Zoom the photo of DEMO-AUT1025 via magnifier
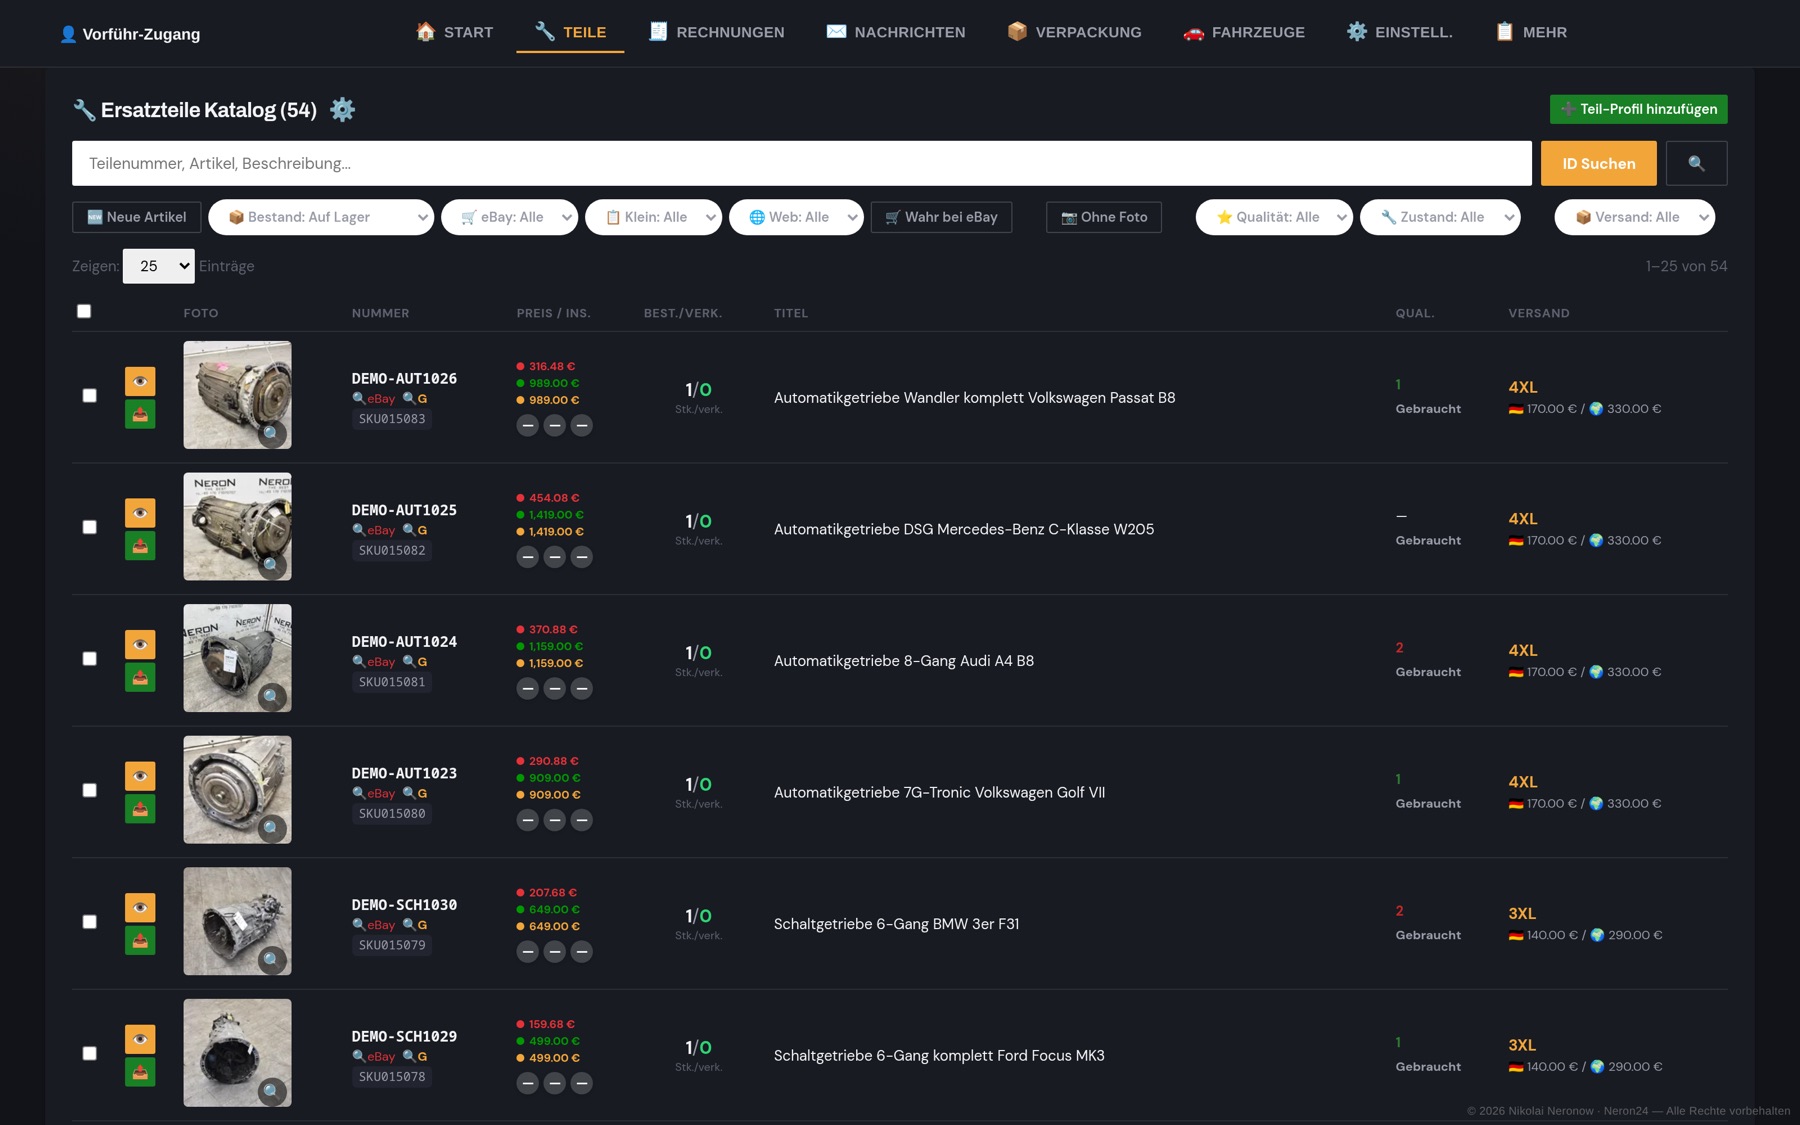The width and height of the screenshot is (1800, 1125). pyautogui.click(x=271, y=565)
